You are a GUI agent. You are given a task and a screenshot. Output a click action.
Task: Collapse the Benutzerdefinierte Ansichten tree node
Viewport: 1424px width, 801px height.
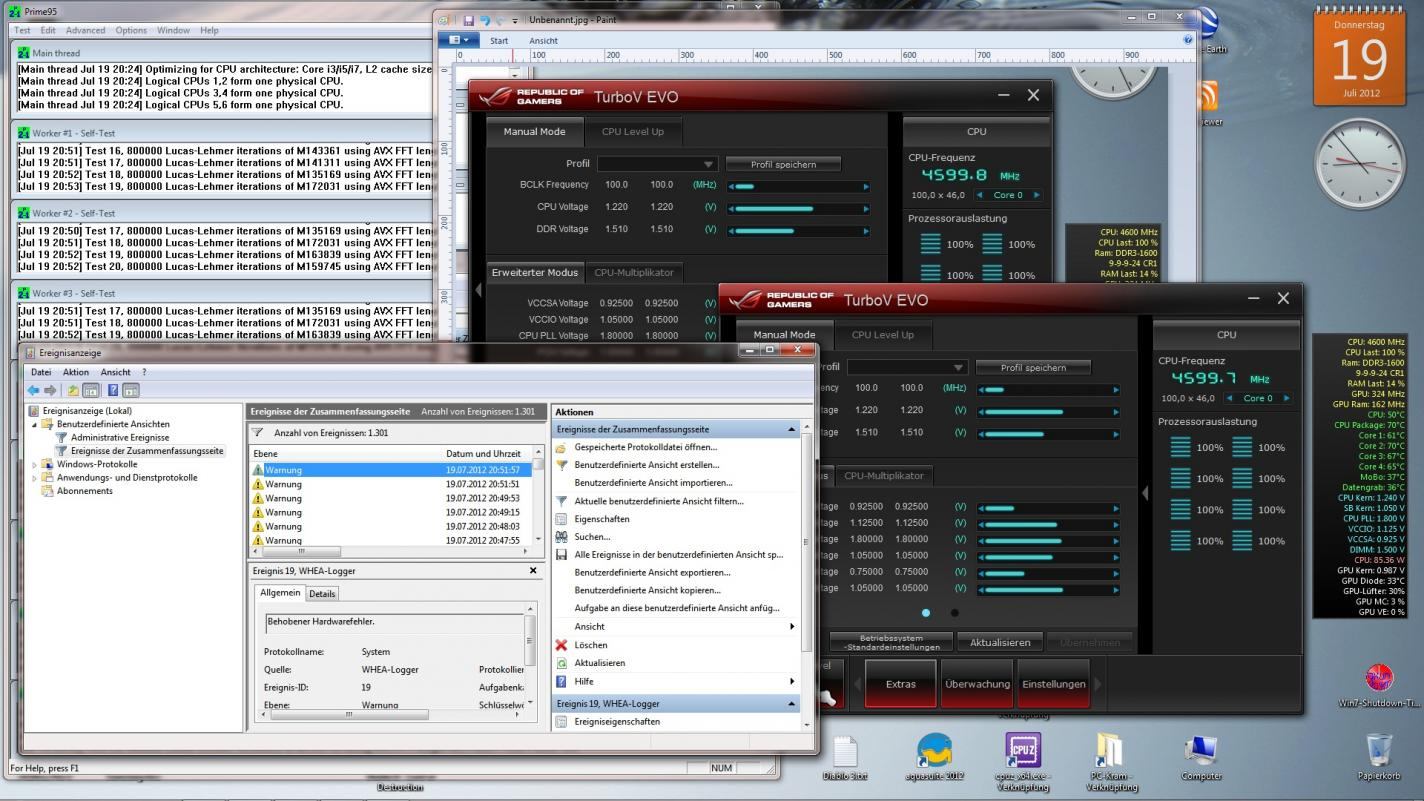(36, 424)
